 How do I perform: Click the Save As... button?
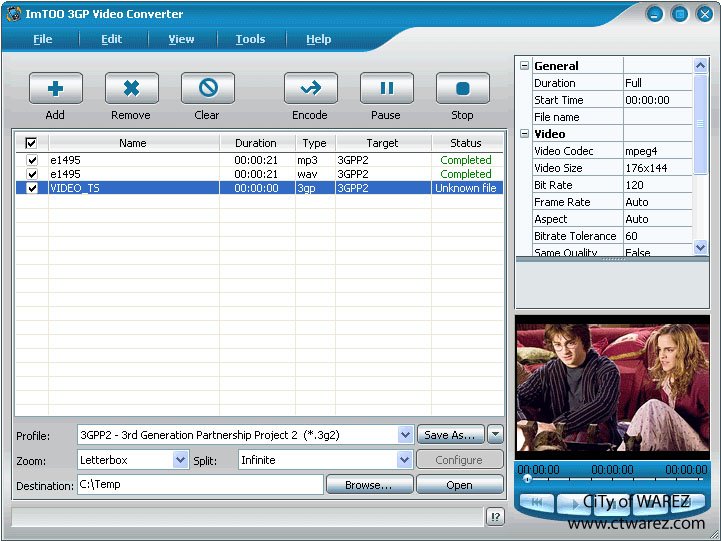tap(451, 434)
